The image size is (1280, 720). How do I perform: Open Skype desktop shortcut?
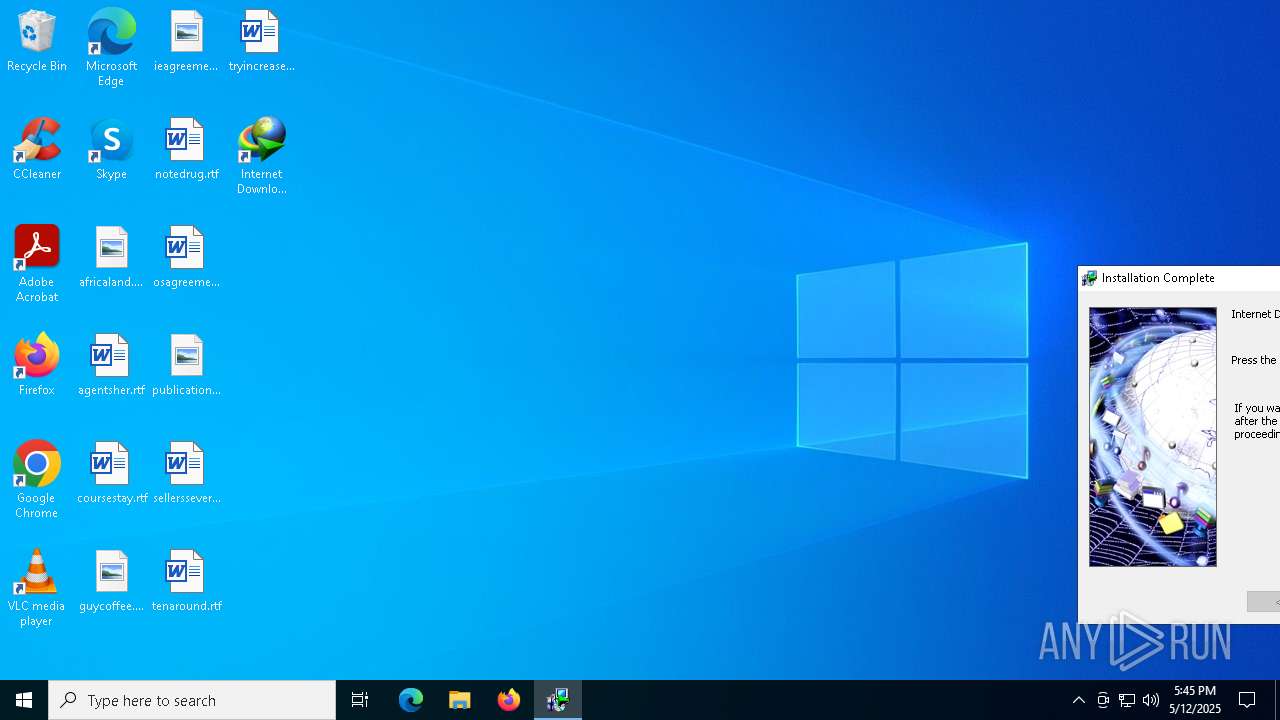coord(111,150)
